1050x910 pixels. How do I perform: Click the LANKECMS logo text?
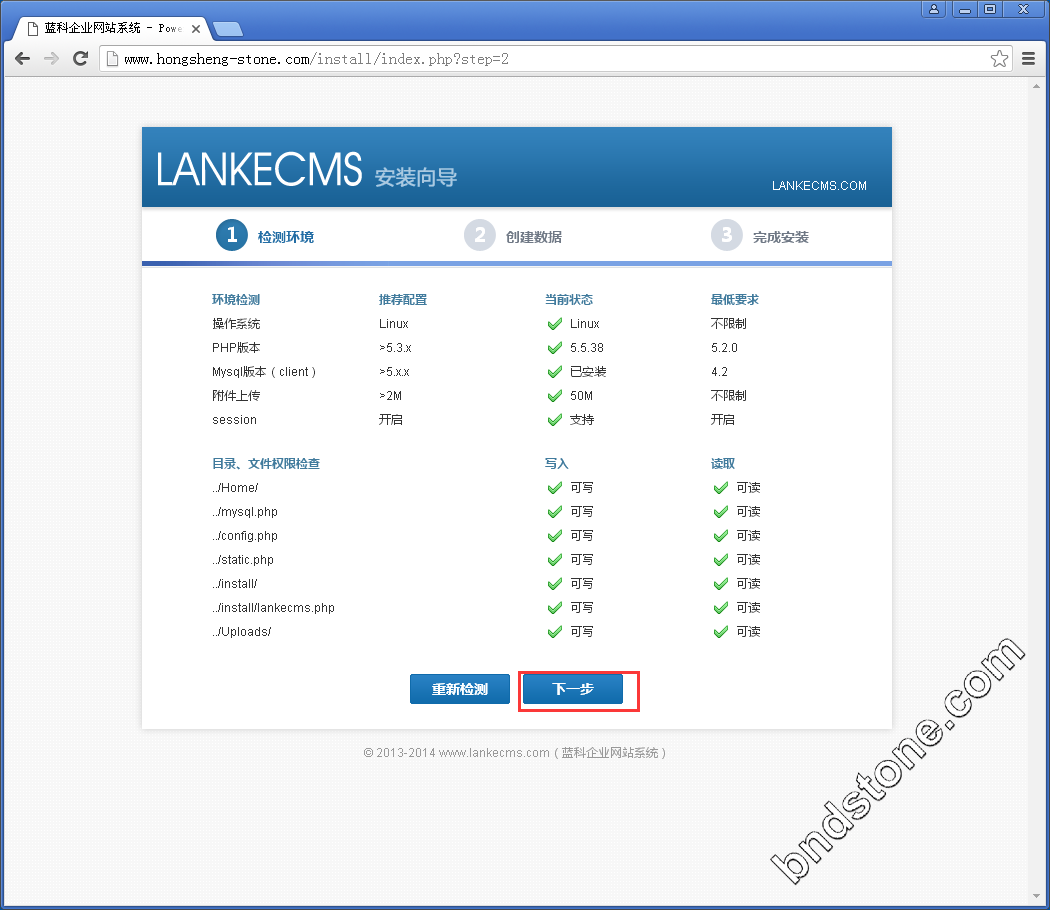tap(258, 169)
